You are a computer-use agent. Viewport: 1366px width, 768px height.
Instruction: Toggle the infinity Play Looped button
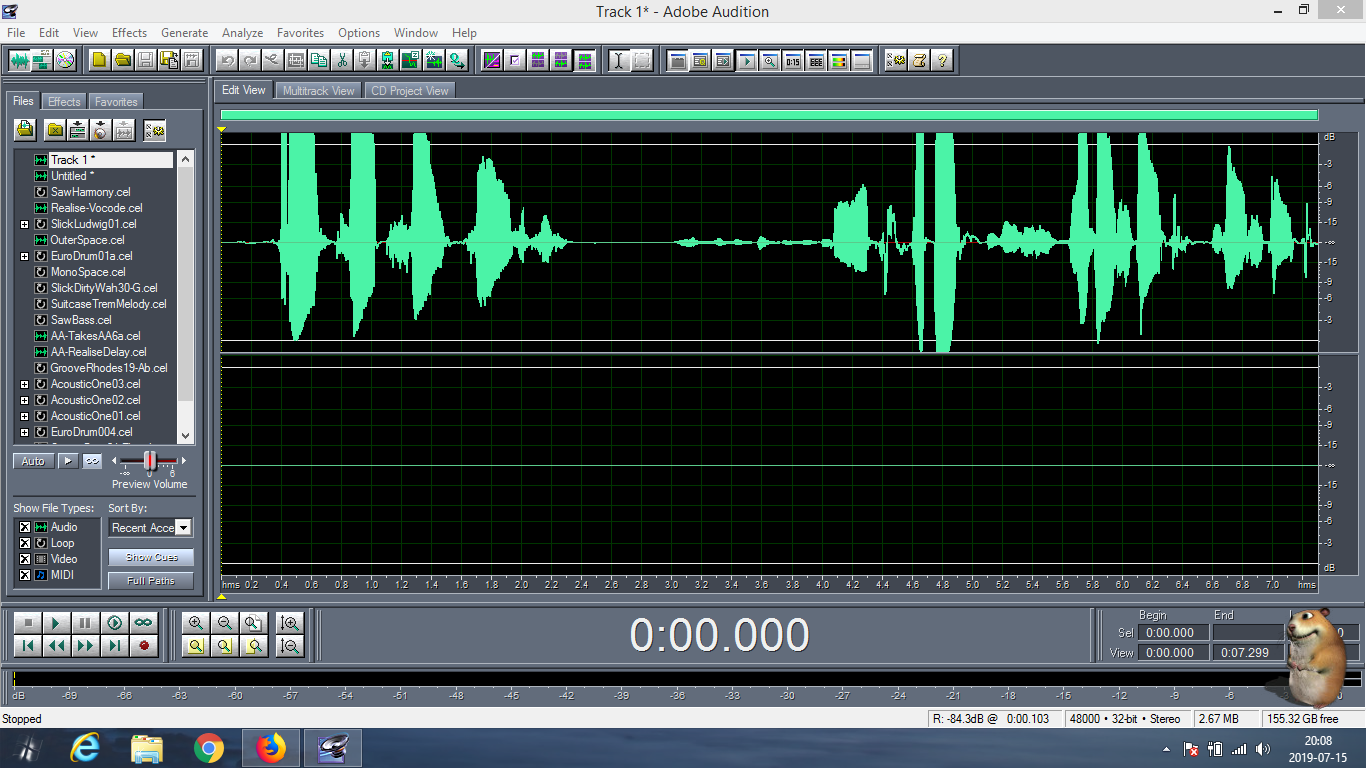tap(144, 623)
